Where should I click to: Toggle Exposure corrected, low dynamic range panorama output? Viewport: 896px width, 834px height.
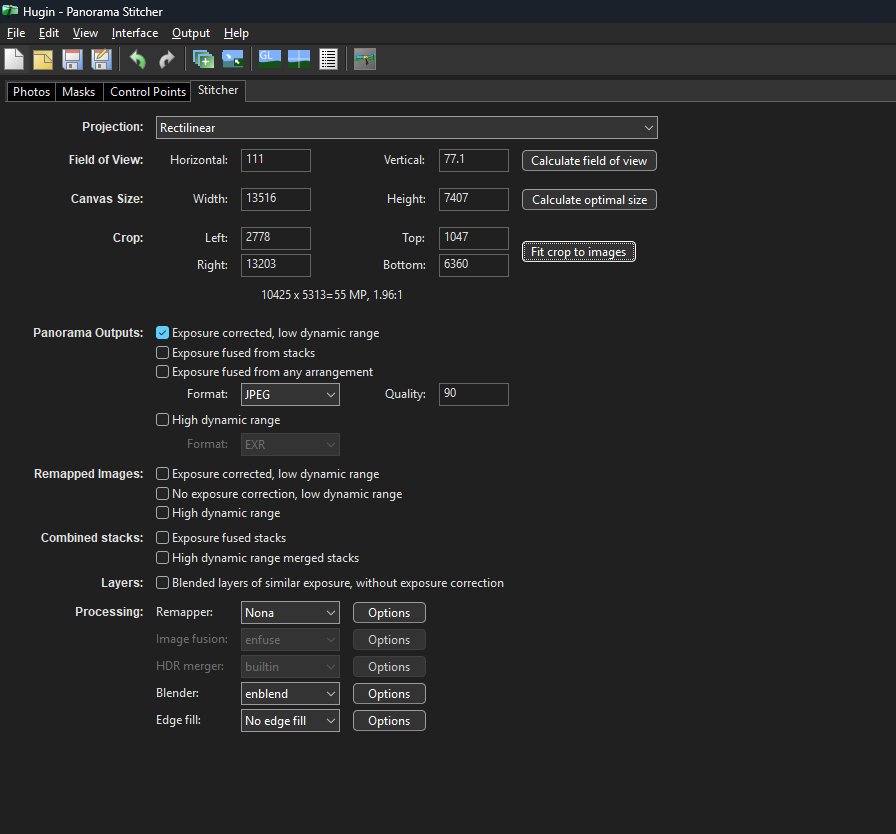point(162,333)
